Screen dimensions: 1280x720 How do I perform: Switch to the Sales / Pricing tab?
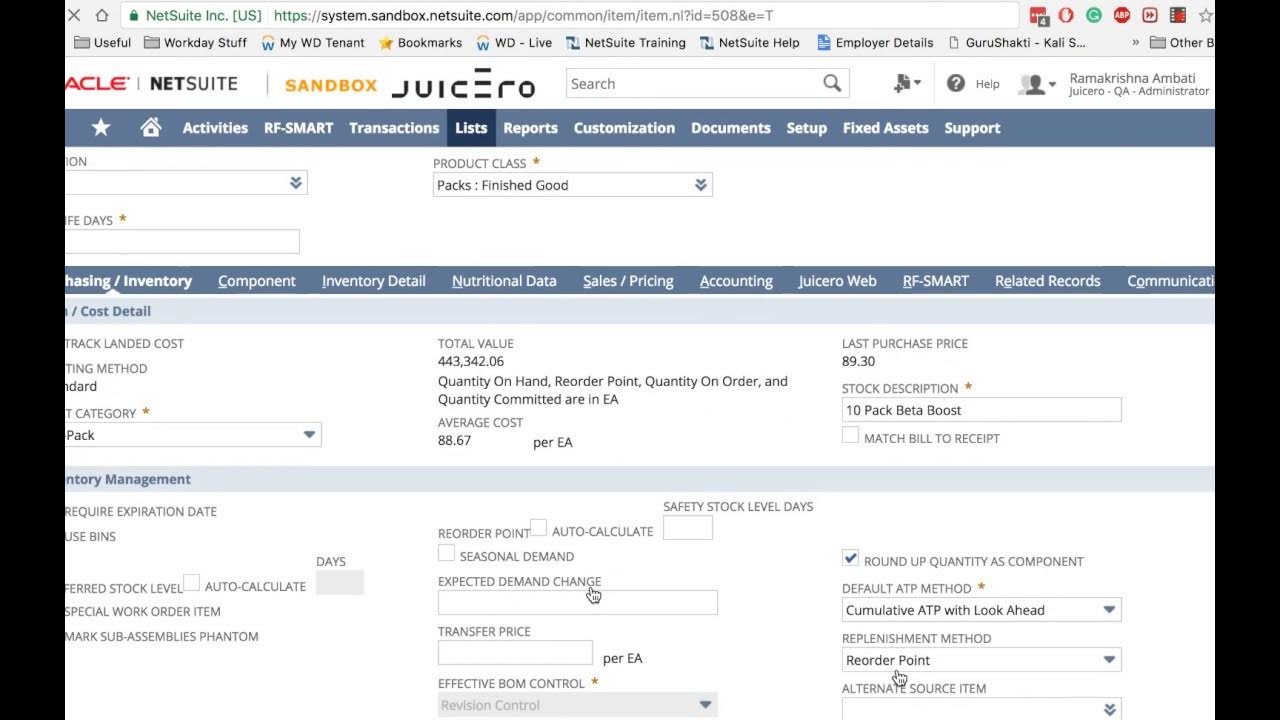tap(628, 281)
